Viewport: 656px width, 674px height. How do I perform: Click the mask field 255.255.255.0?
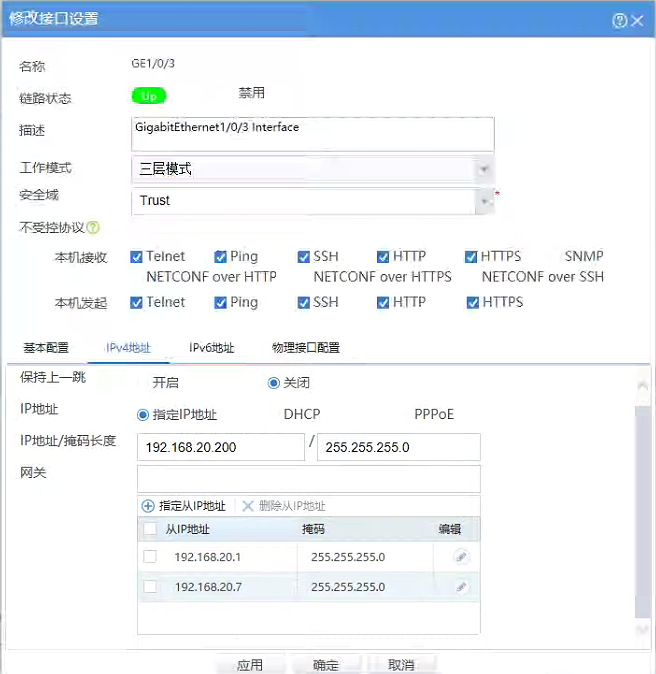point(399,447)
